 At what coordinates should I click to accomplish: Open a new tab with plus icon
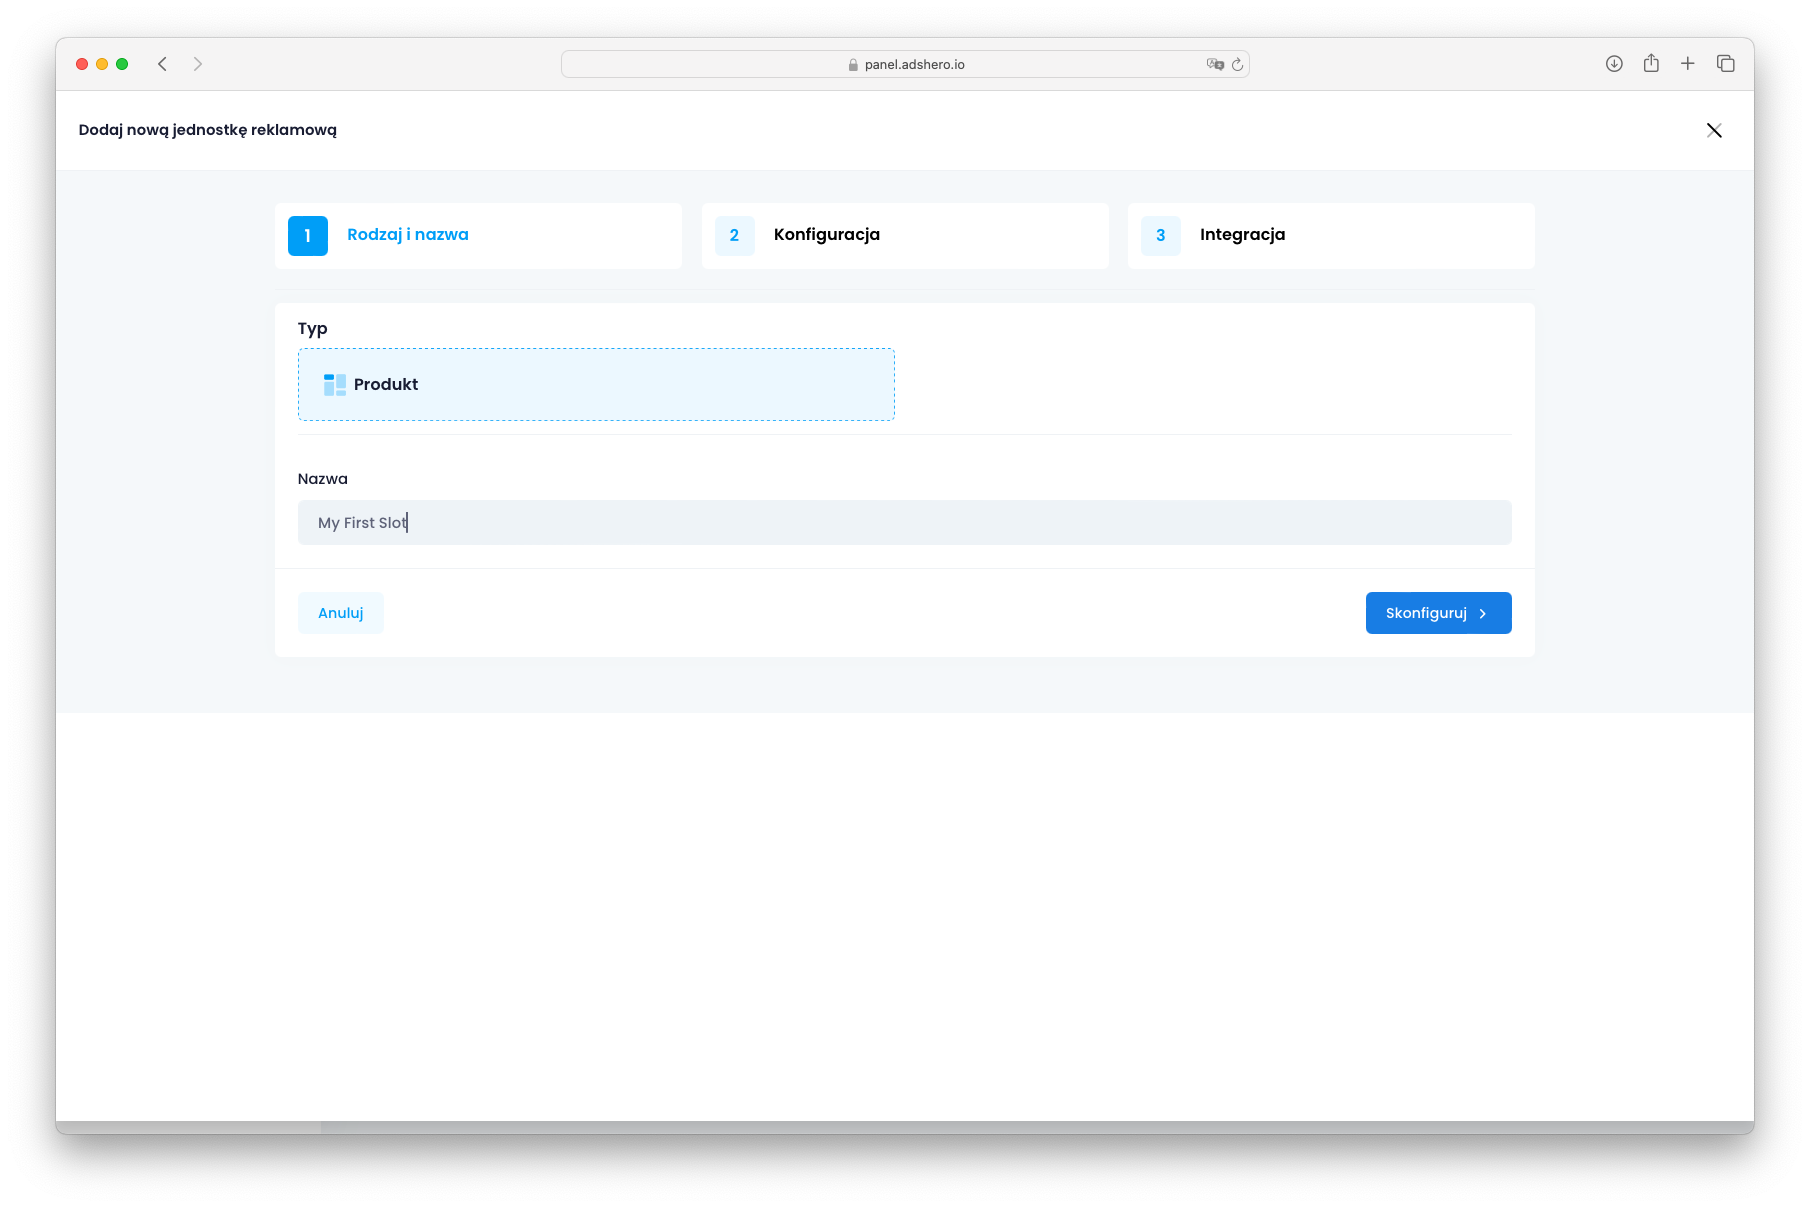[x=1688, y=64]
